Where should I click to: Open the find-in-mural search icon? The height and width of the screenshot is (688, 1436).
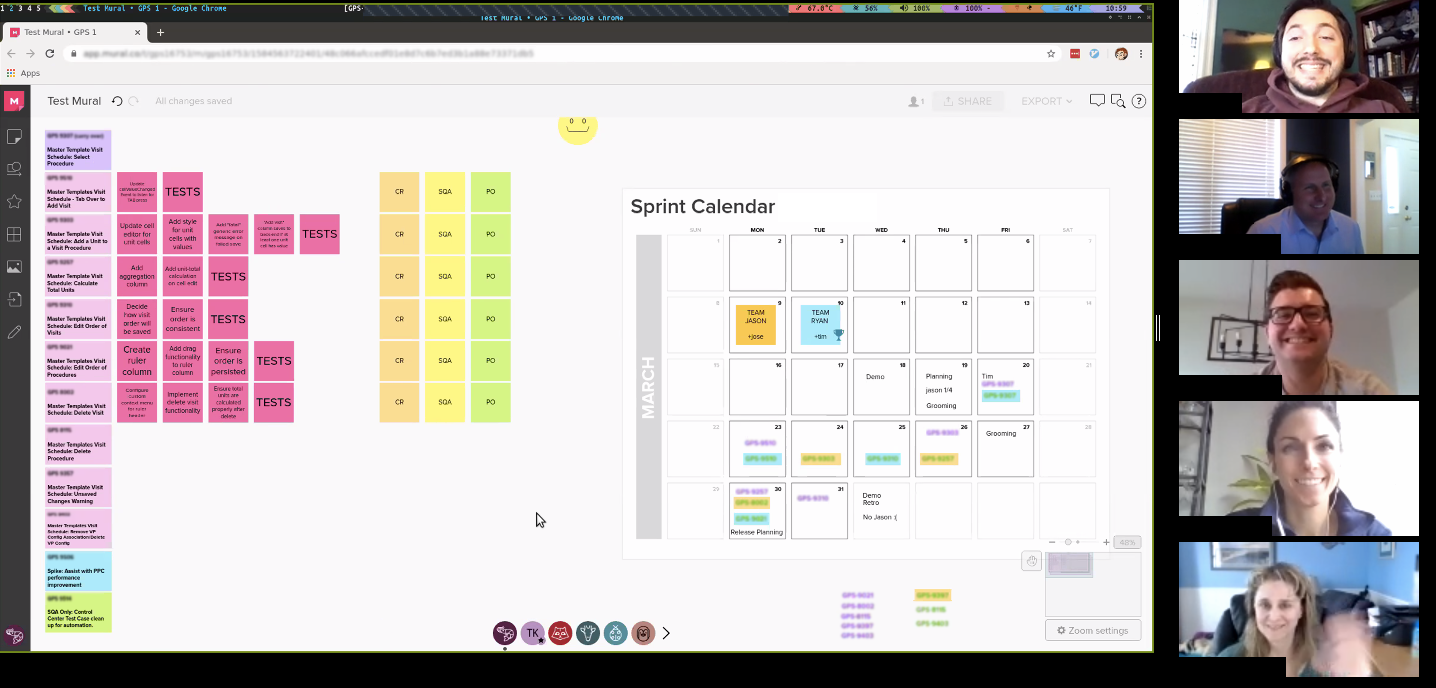[x=1118, y=101]
